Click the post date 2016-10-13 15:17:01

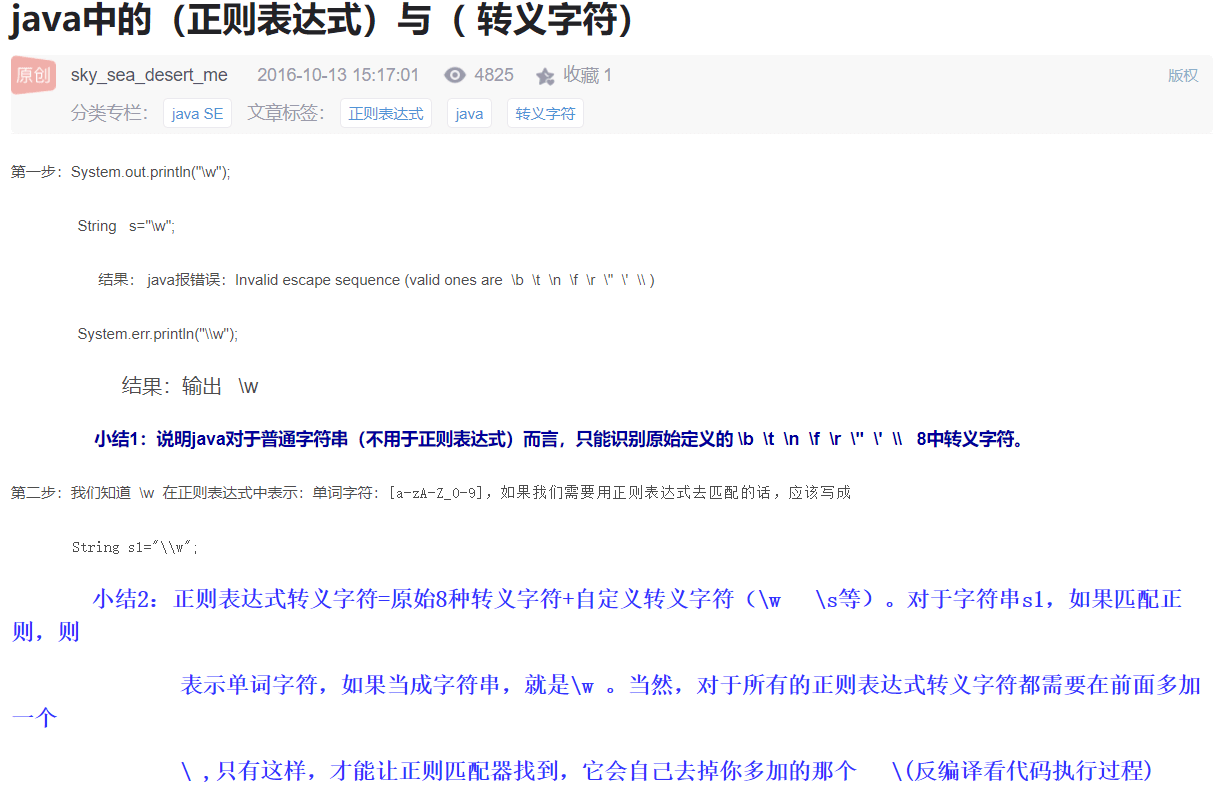click(338, 75)
